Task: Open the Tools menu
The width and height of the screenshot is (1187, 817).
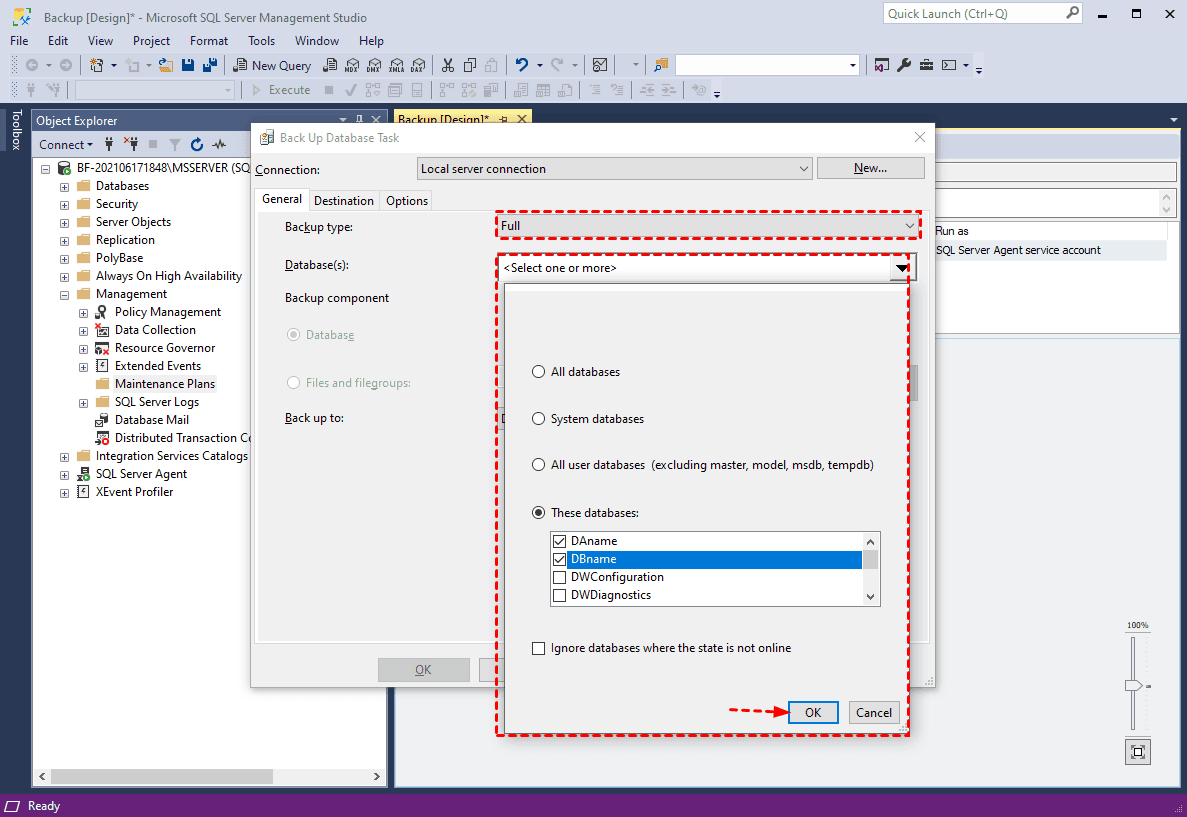Action: (261, 41)
